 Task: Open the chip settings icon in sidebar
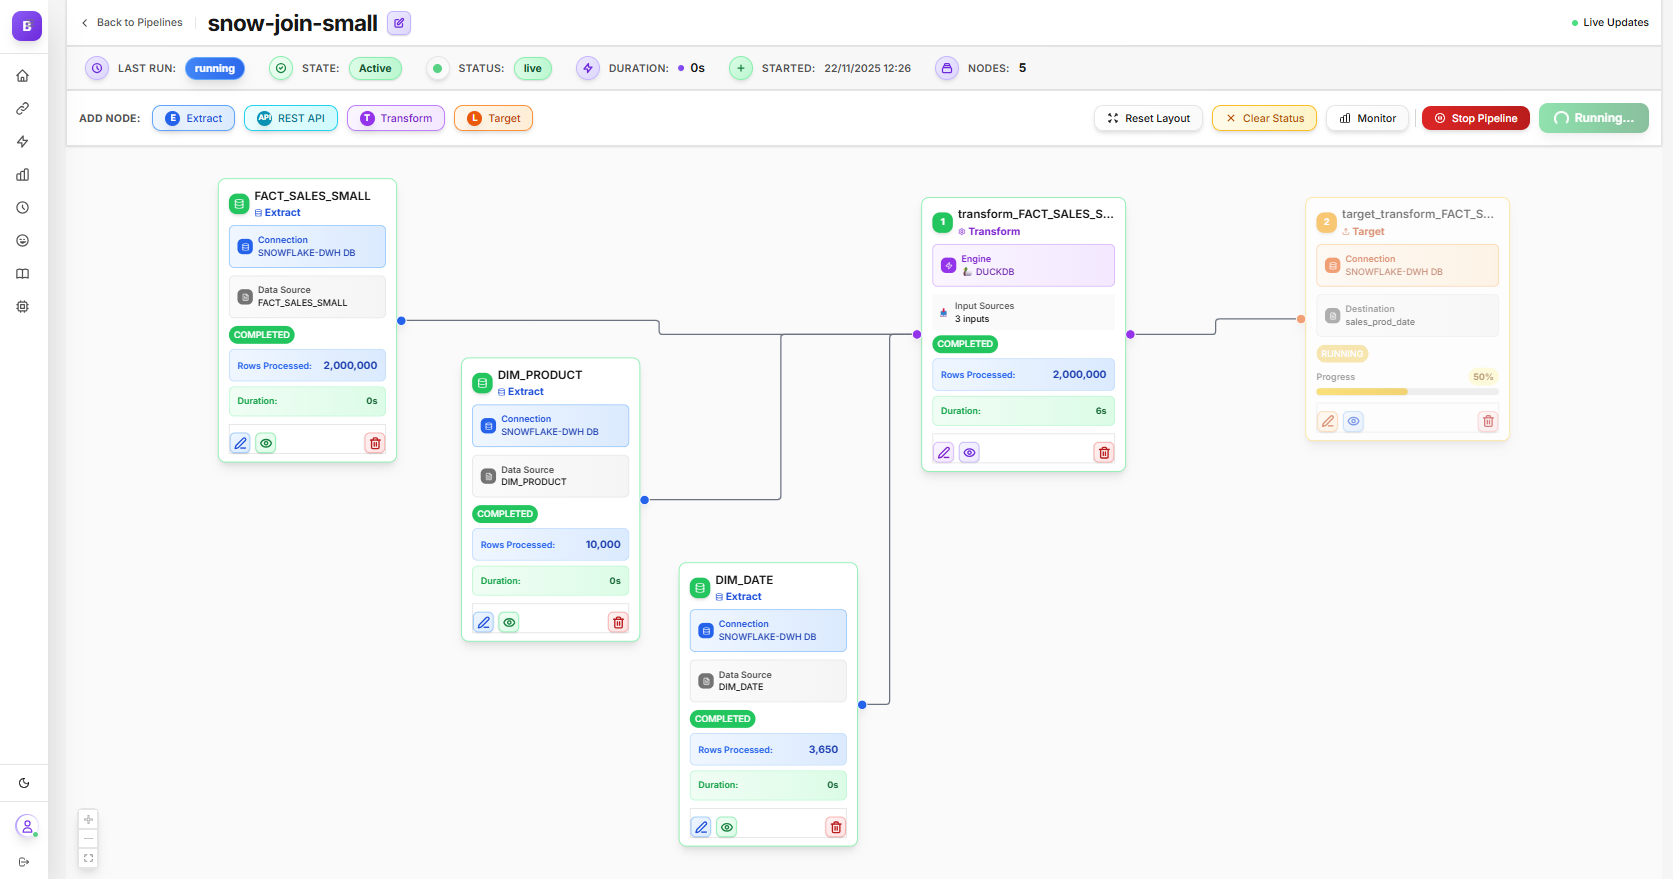pos(23,307)
